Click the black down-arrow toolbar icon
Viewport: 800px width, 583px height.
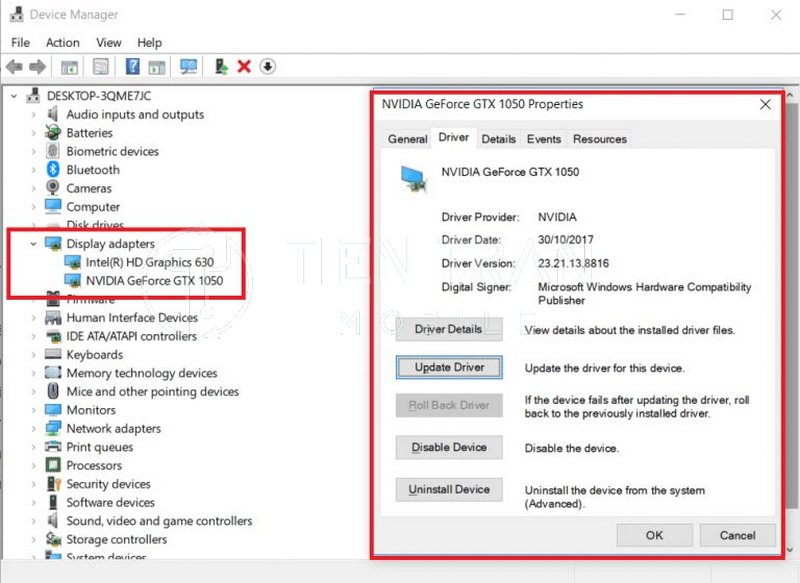pos(267,67)
